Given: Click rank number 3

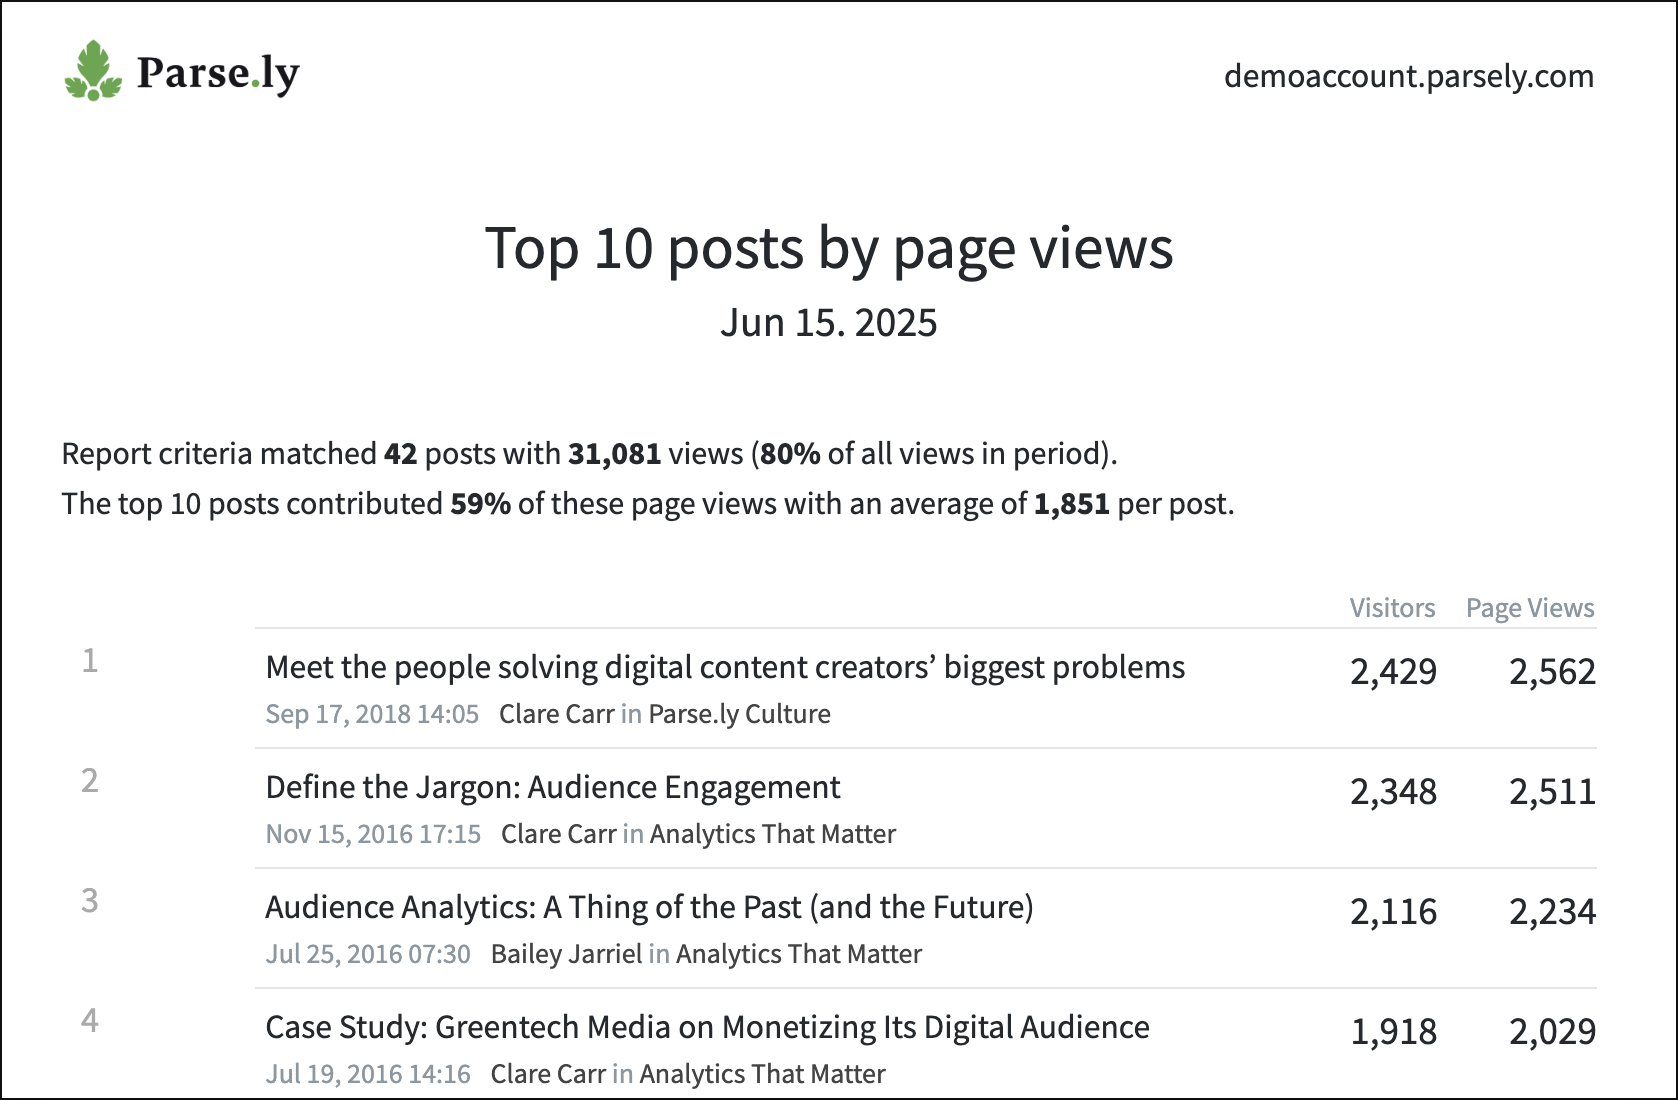Looking at the screenshot, I should (x=90, y=901).
